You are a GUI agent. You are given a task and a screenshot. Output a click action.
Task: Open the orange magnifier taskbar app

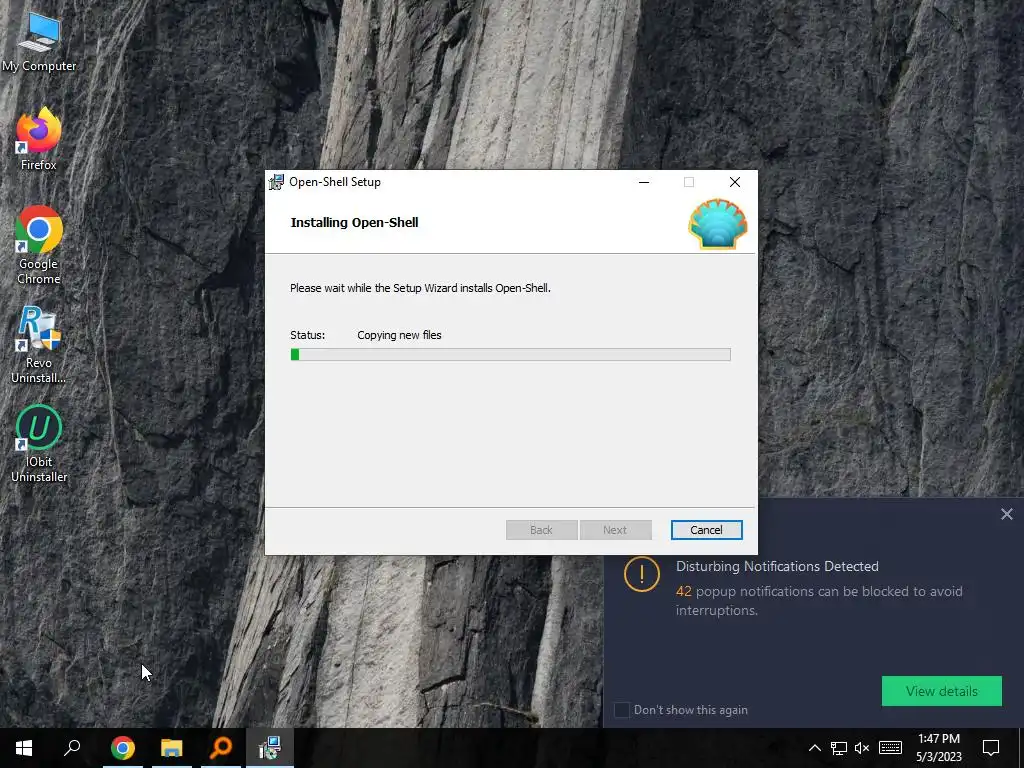[x=221, y=748]
